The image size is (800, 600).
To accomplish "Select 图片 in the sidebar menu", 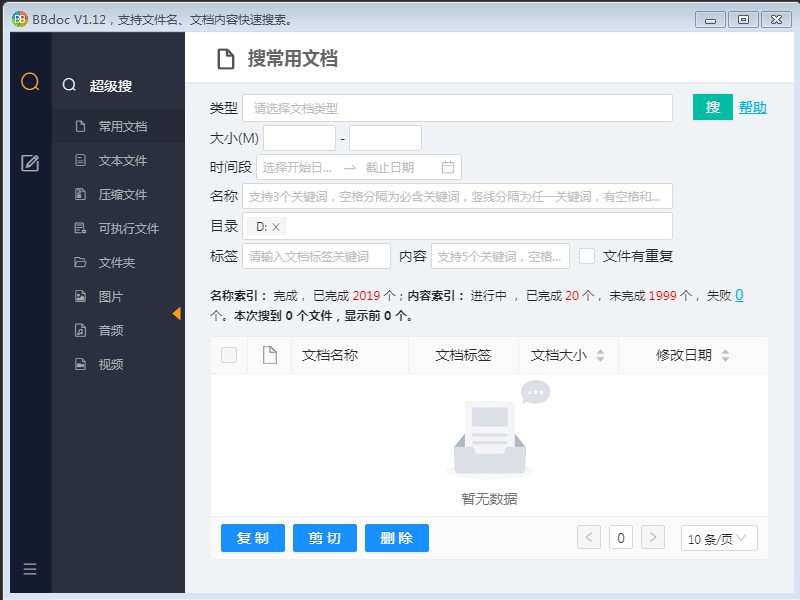I will pyautogui.click(x=118, y=296).
